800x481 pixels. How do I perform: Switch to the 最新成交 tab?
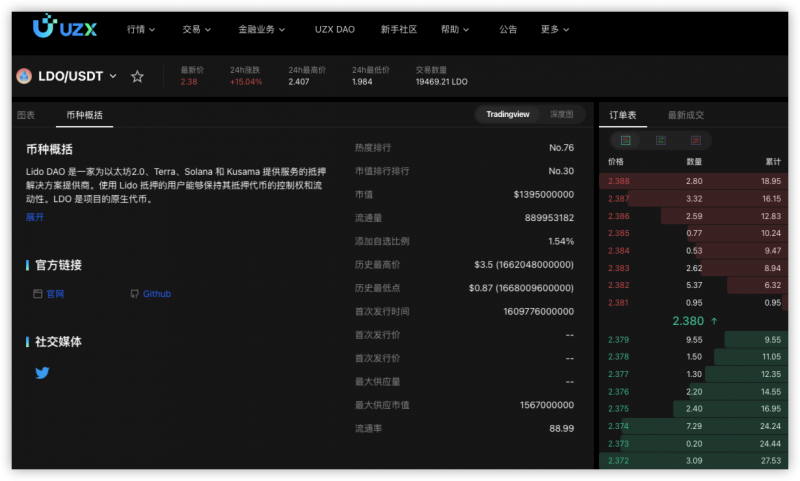pos(686,115)
